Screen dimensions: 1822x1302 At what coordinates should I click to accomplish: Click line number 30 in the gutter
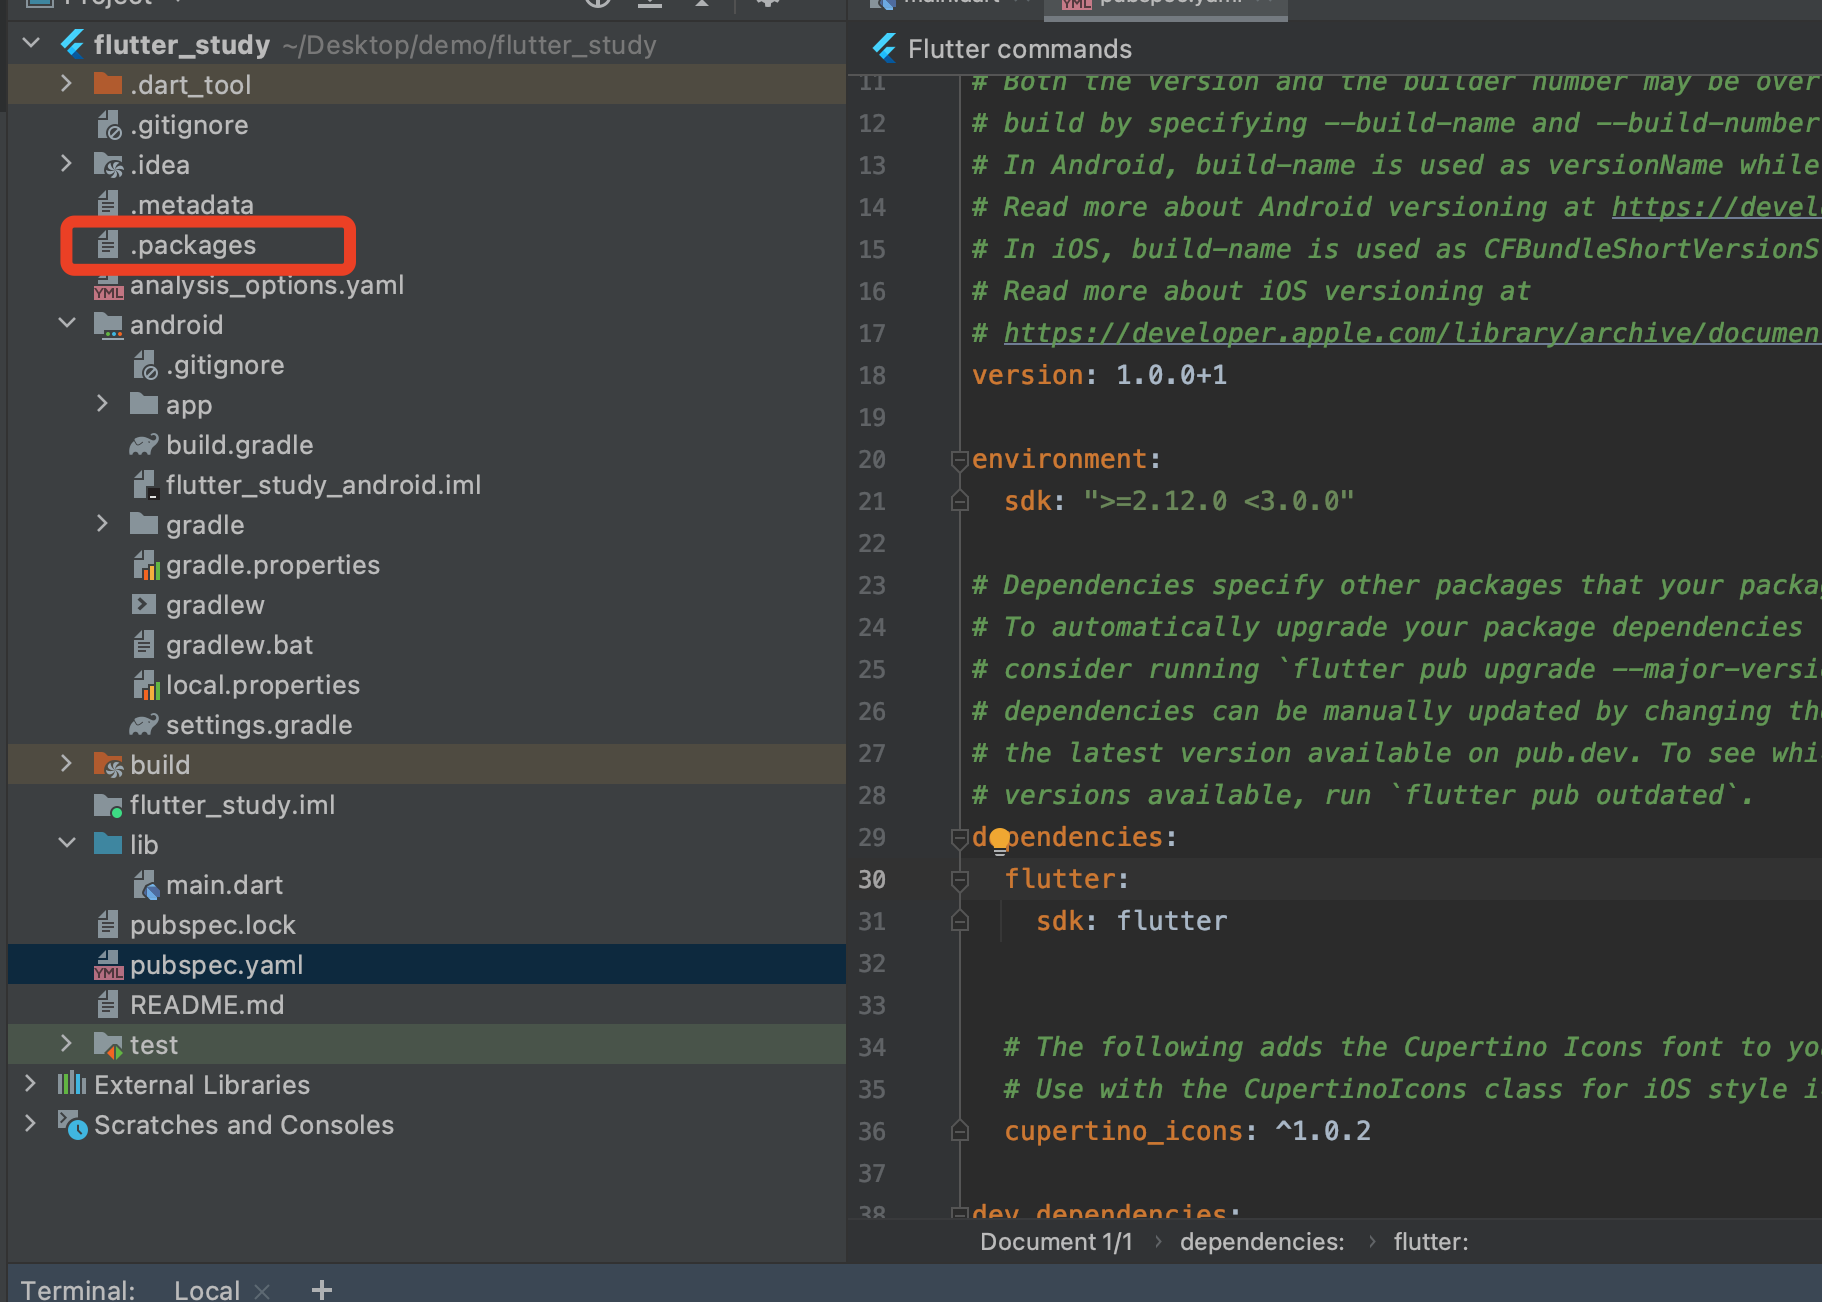click(872, 879)
